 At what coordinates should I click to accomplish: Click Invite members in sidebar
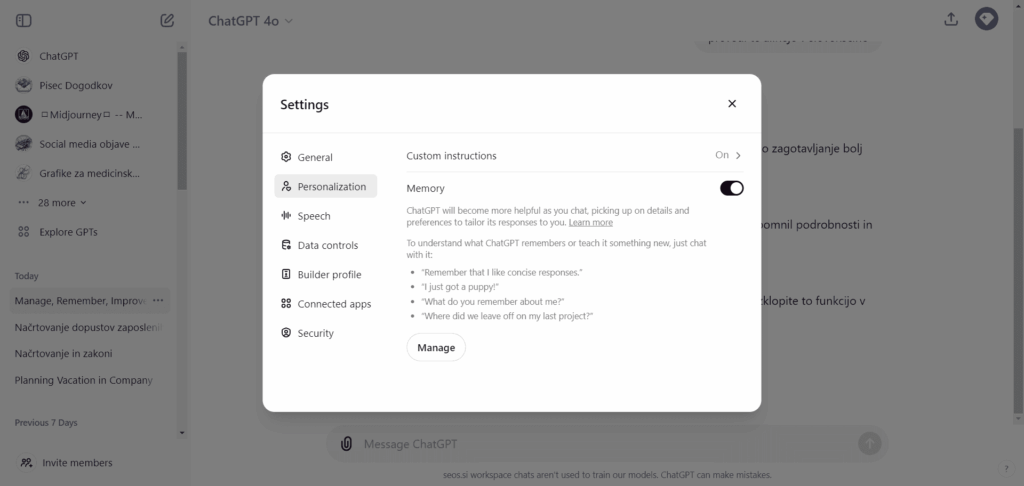77,463
